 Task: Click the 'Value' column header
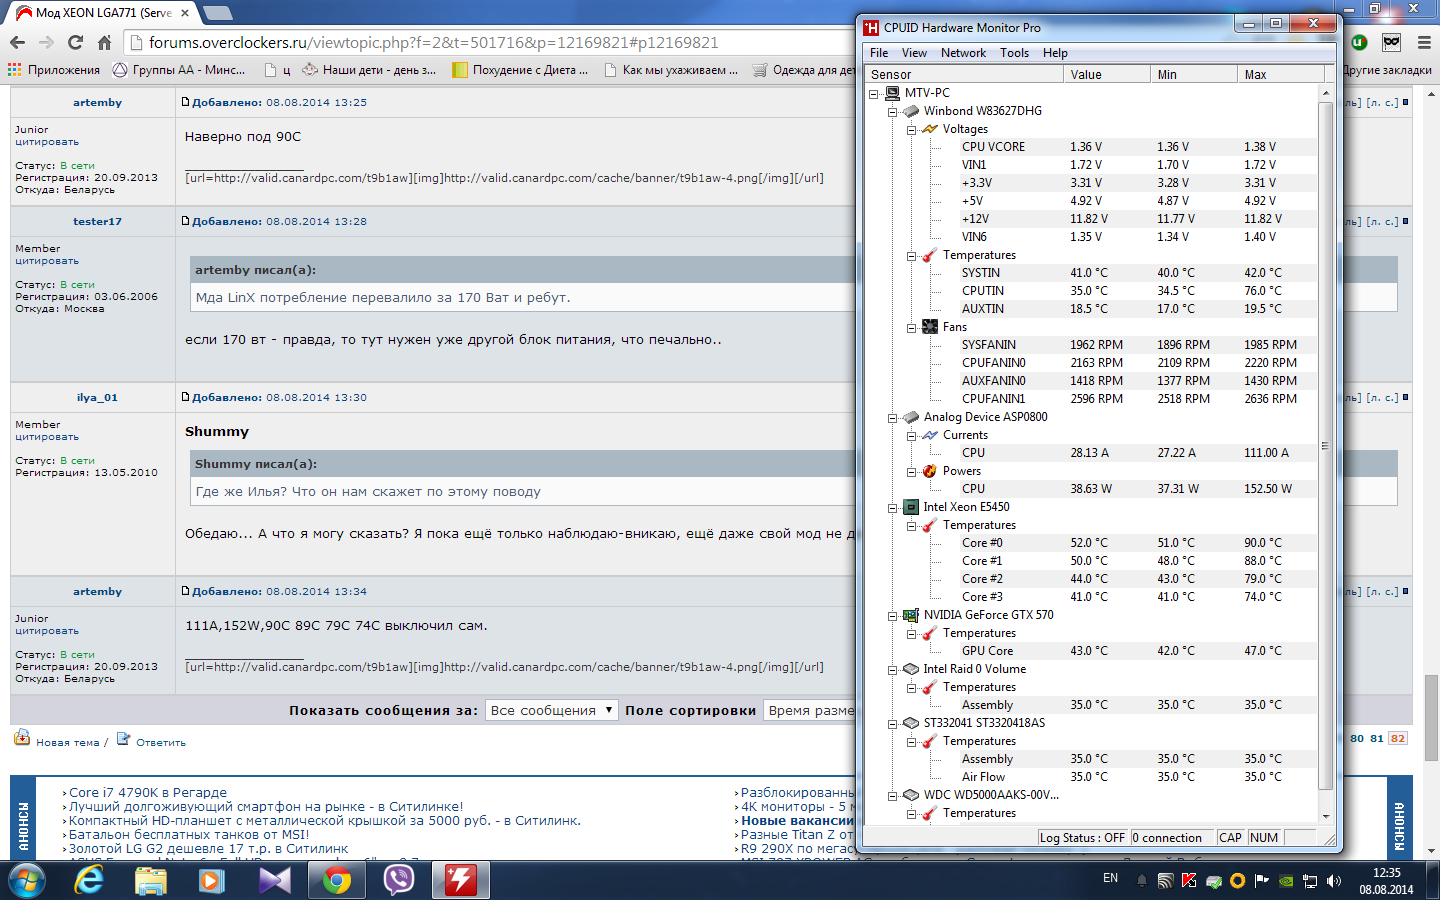tap(1107, 74)
